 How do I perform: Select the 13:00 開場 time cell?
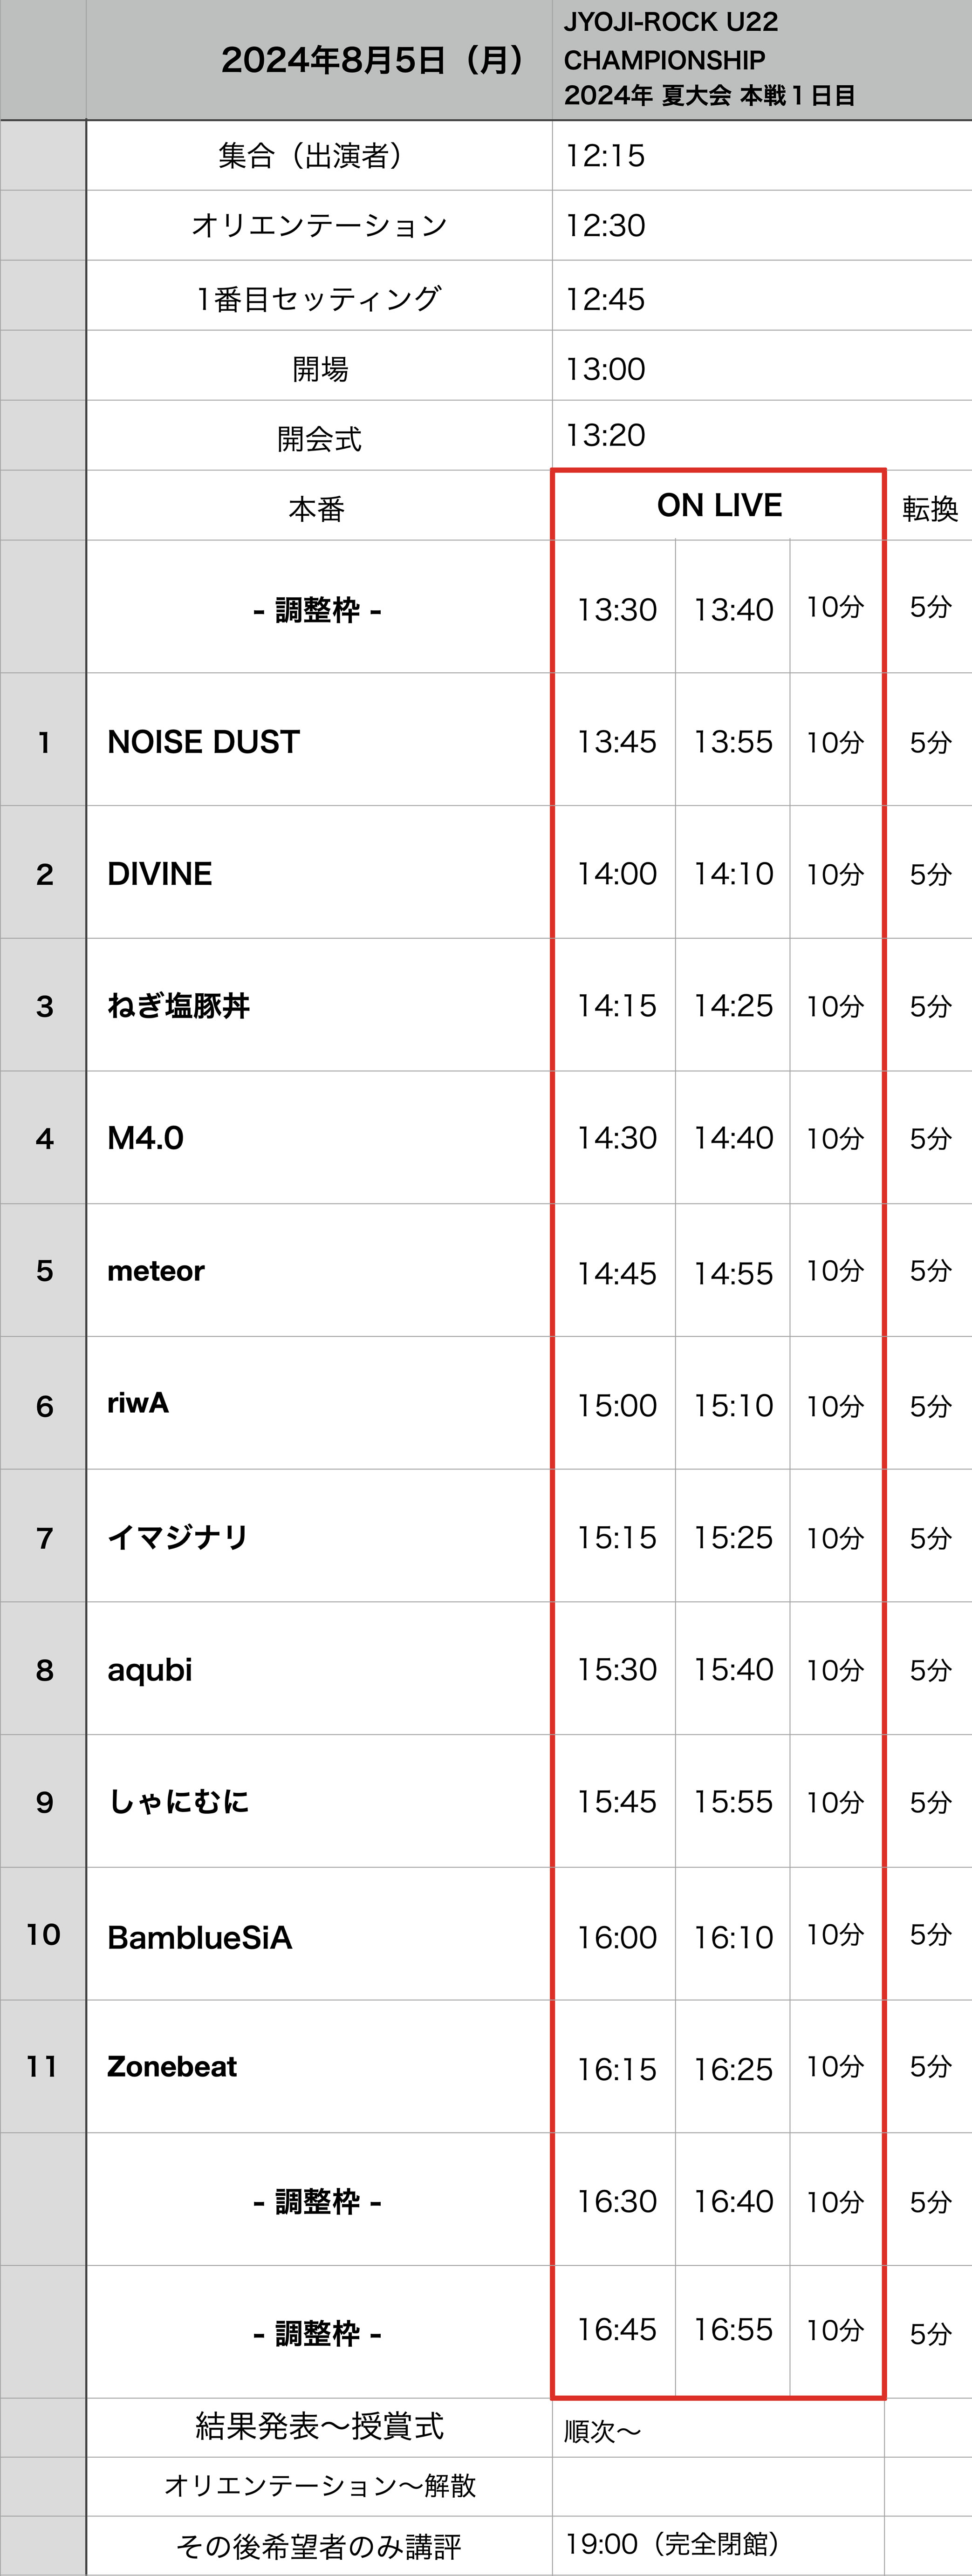762,366
